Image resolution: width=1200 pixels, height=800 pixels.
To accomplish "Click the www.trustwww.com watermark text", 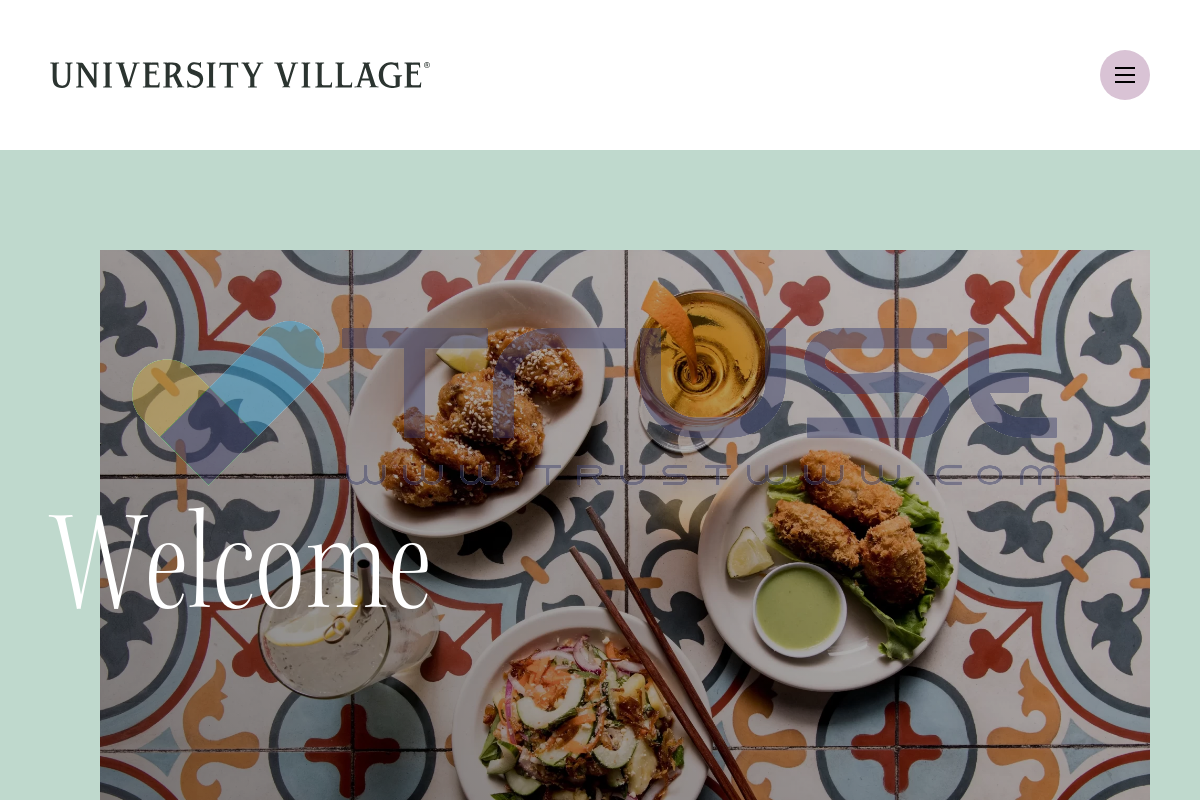I will click(x=703, y=474).
